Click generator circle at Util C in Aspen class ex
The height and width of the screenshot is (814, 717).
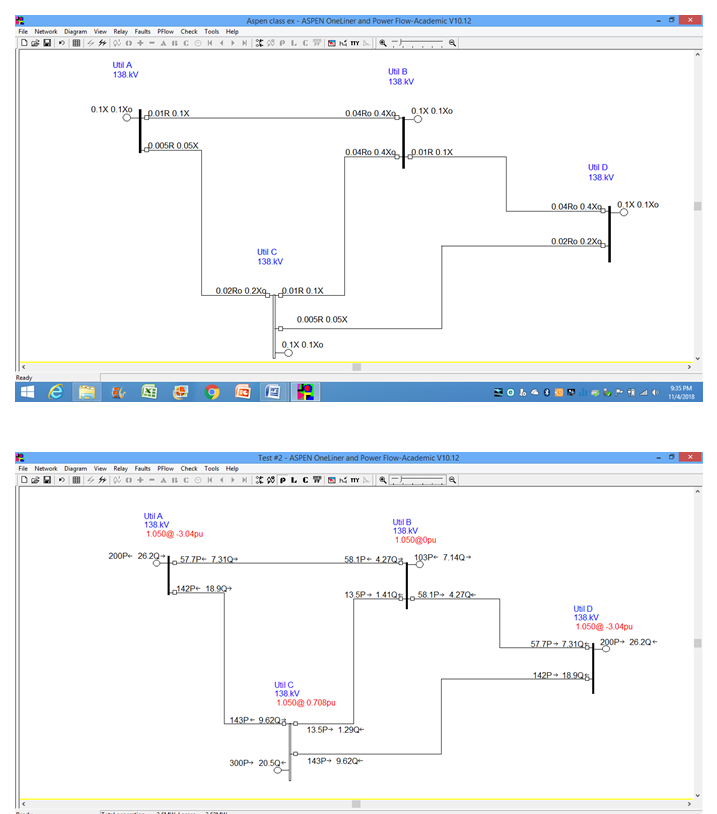[288, 353]
